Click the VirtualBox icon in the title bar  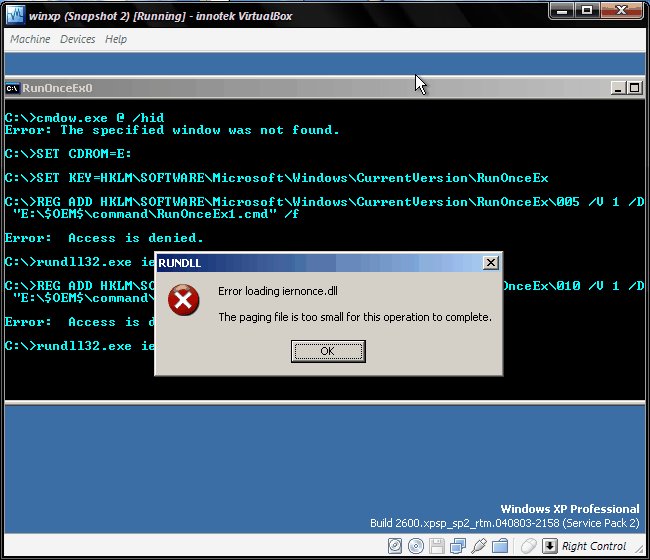pyautogui.click(x=16, y=15)
